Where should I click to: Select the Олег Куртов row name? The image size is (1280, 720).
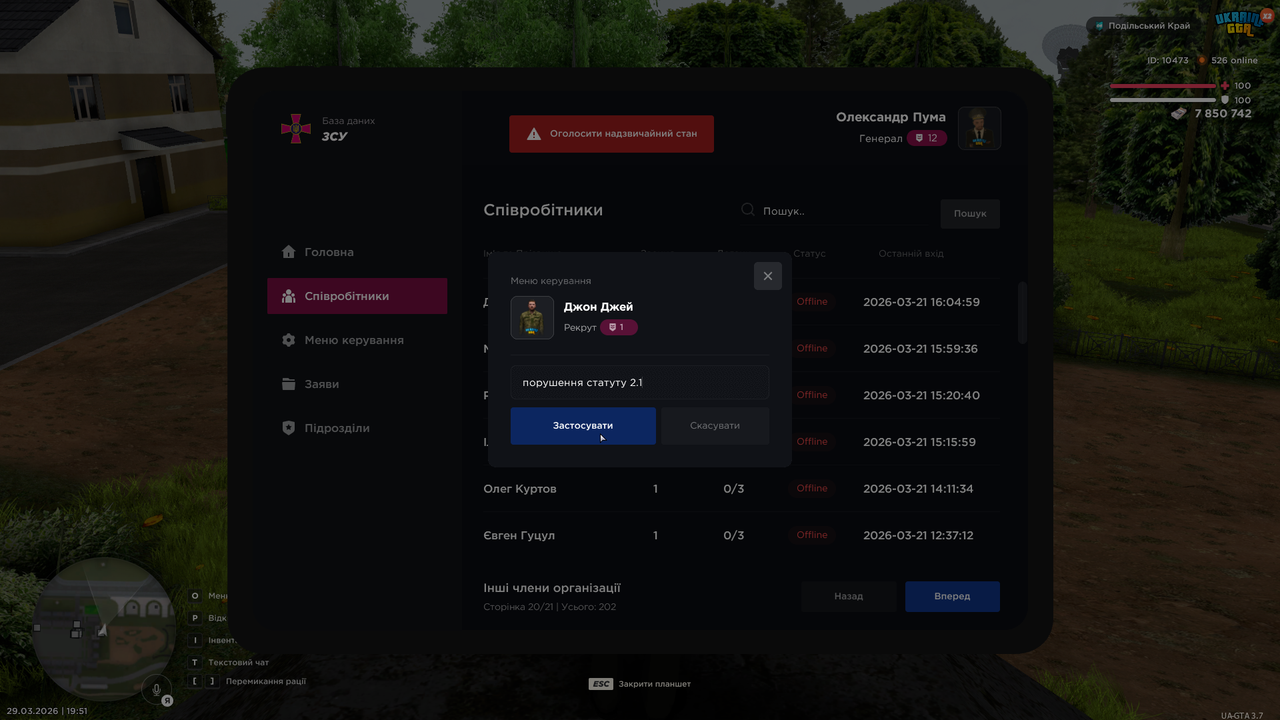[x=520, y=489]
